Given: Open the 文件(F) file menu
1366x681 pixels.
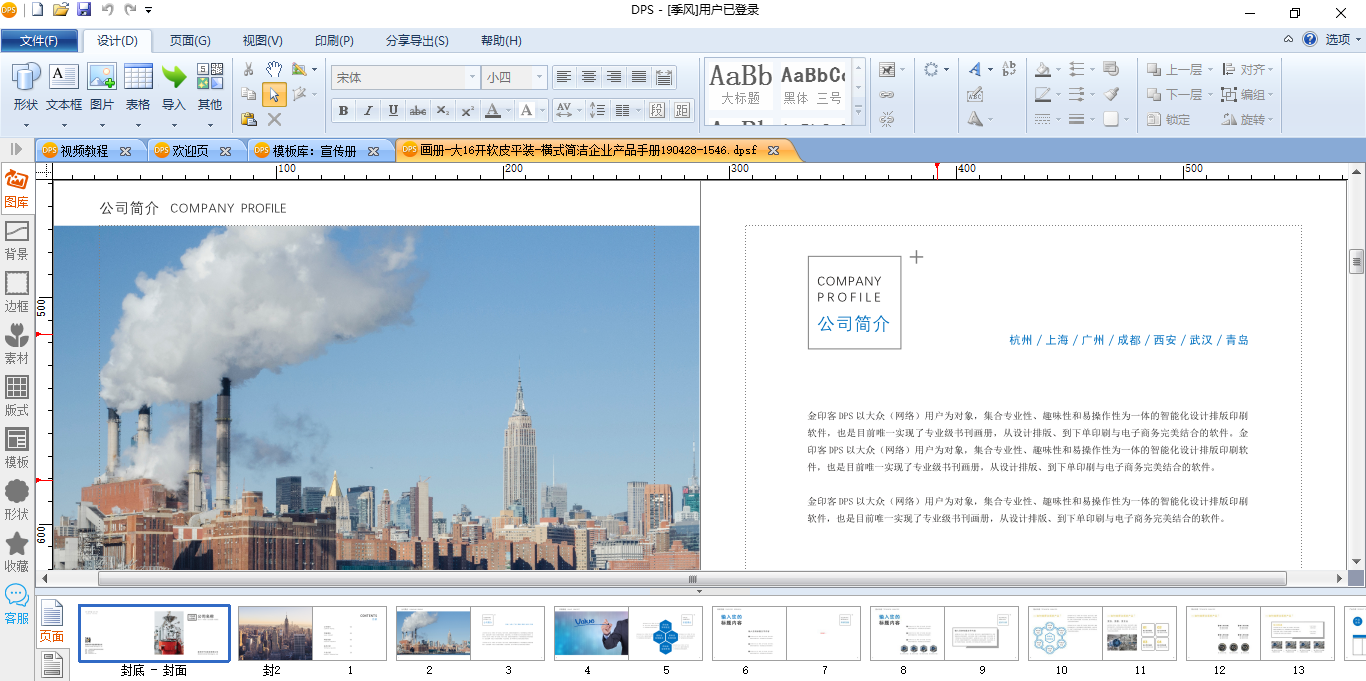Looking at the screenshot, I should (x=39, y=41).
